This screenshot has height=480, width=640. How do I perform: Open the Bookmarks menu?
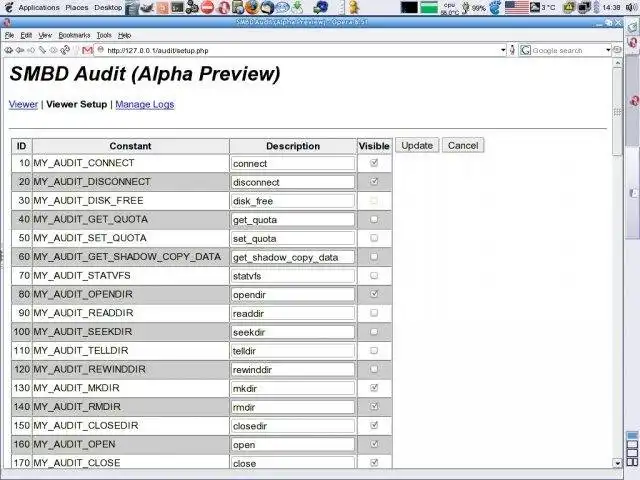tap(74, 36)
